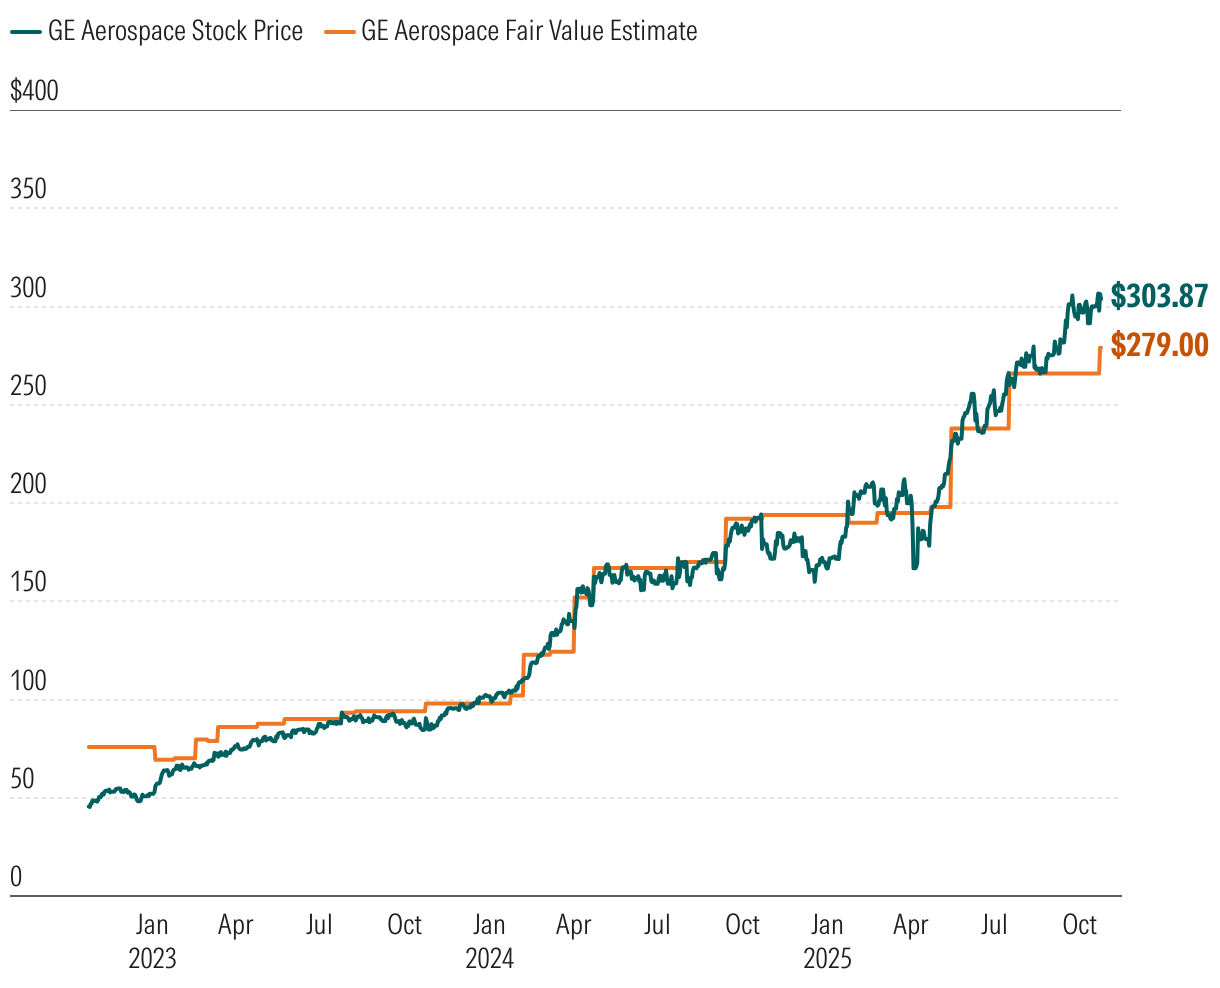Toggle the GE Aerospace Fair Value Estimate legend label
The image size is (1220, 988).
point(529,32)
